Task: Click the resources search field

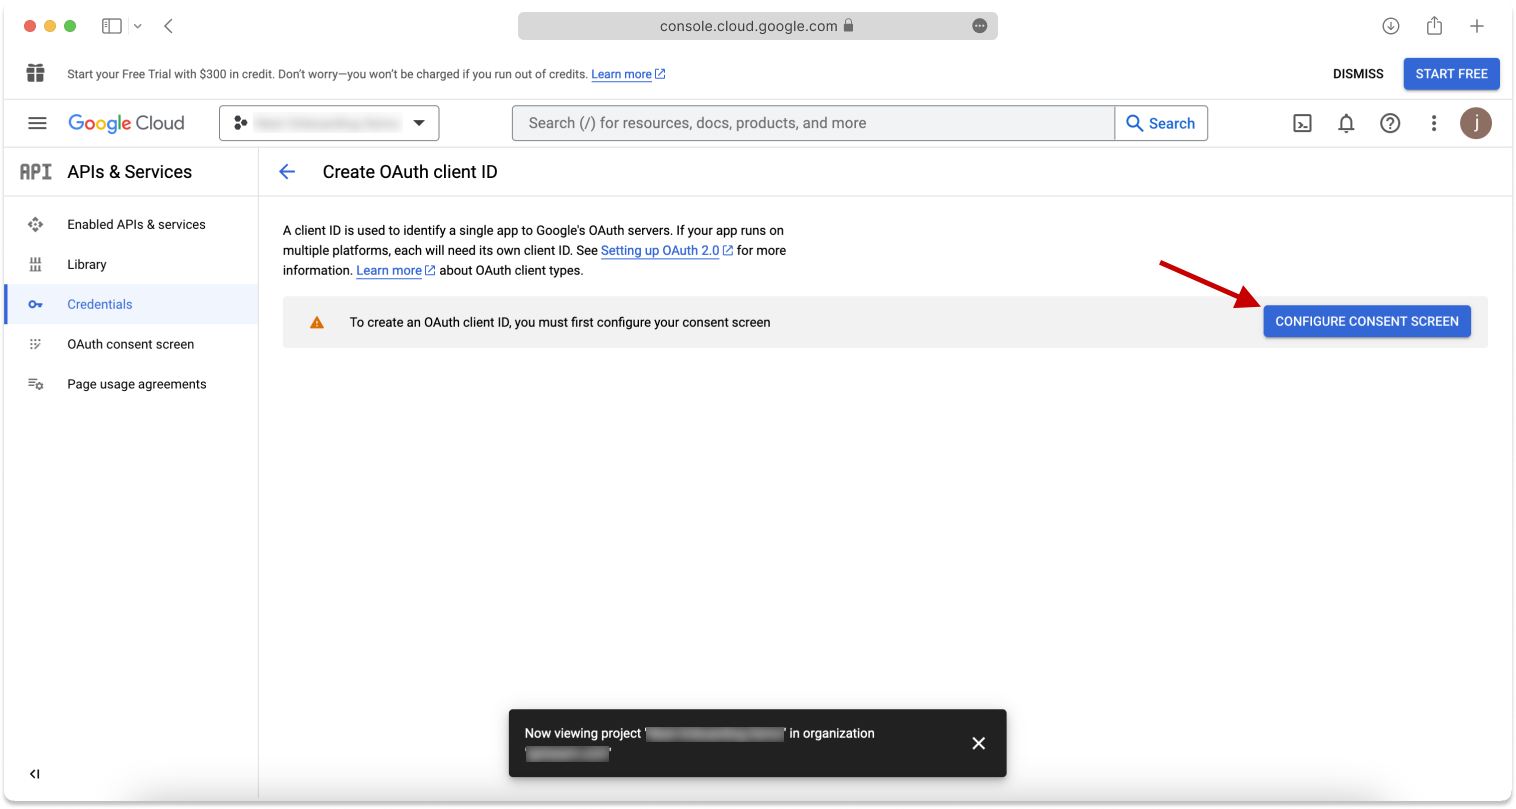Action: [x=812, y=123]
